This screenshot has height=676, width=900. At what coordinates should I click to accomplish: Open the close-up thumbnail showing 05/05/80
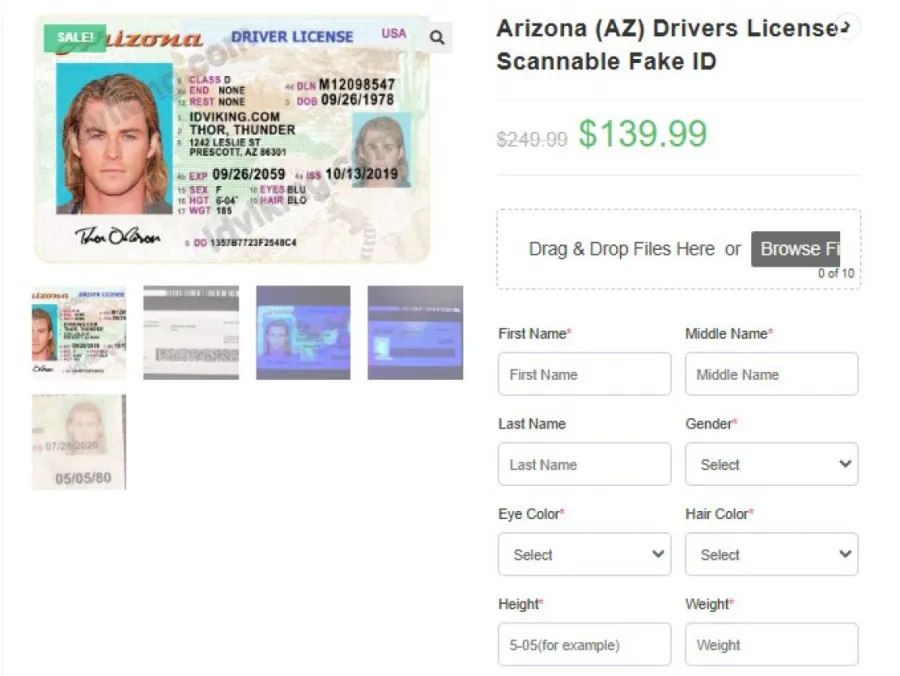[x=79, y=442]
